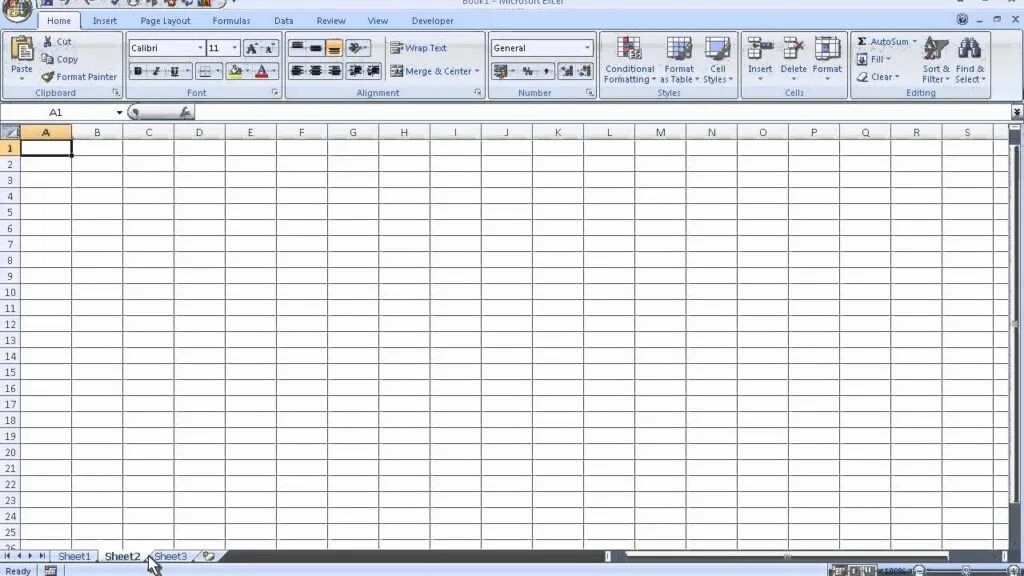Decrease indent in Alignment group

pyautogui.click(x=355, y=71)
